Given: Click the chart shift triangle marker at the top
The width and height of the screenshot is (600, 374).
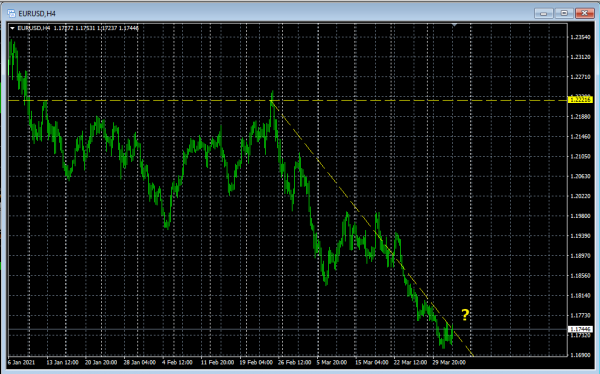Looking at the screenshot, I should point(454,25).
